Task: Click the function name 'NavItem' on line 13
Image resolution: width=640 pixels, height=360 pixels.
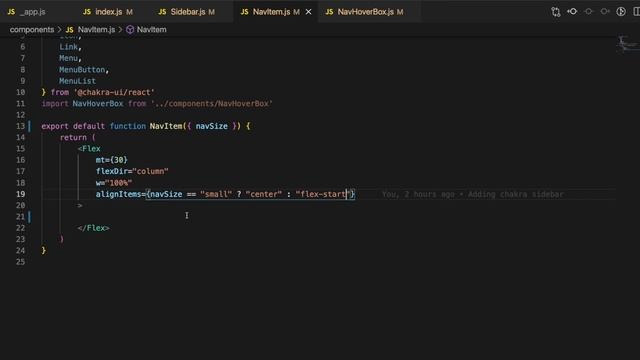Action: pos(166,126)
